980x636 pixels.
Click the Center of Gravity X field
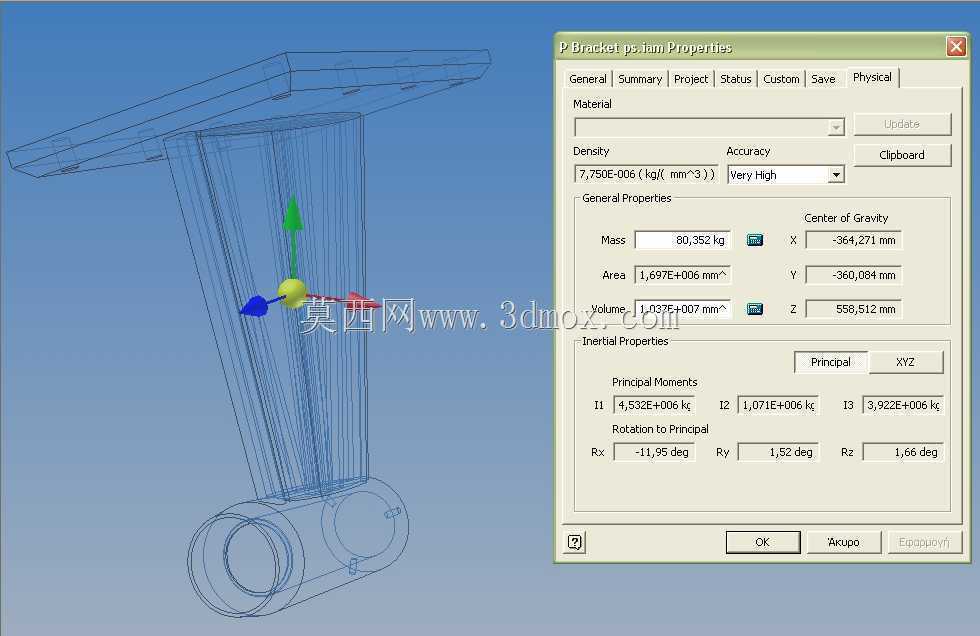point(854,240)
